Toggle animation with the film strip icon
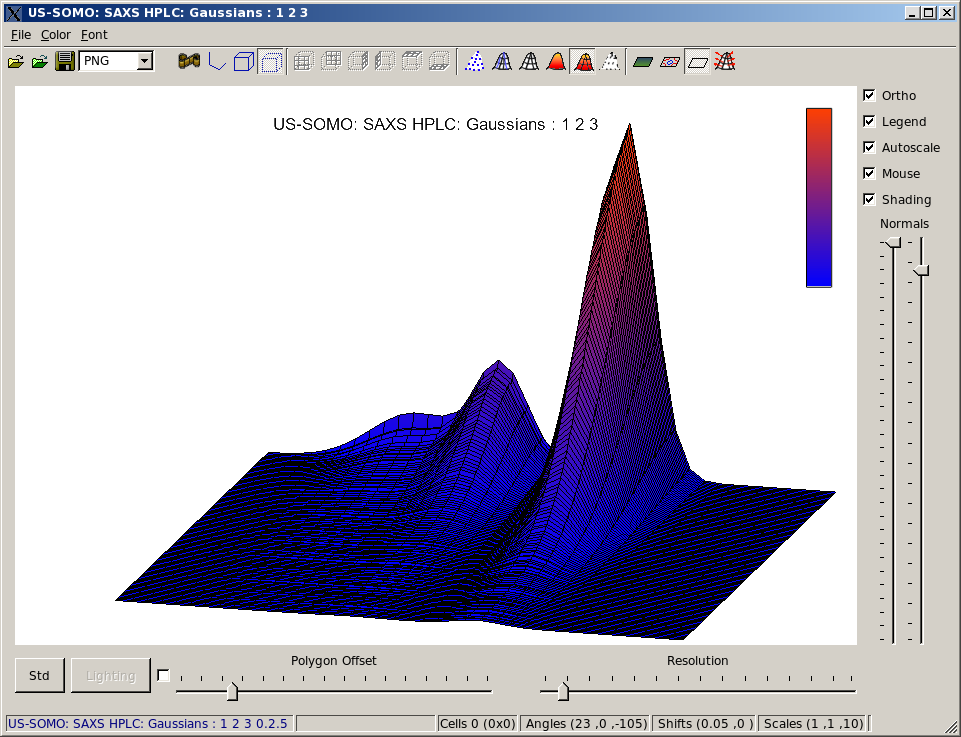Image resolution: width=961 pixels, height=737 pixels. pos(189,61)
